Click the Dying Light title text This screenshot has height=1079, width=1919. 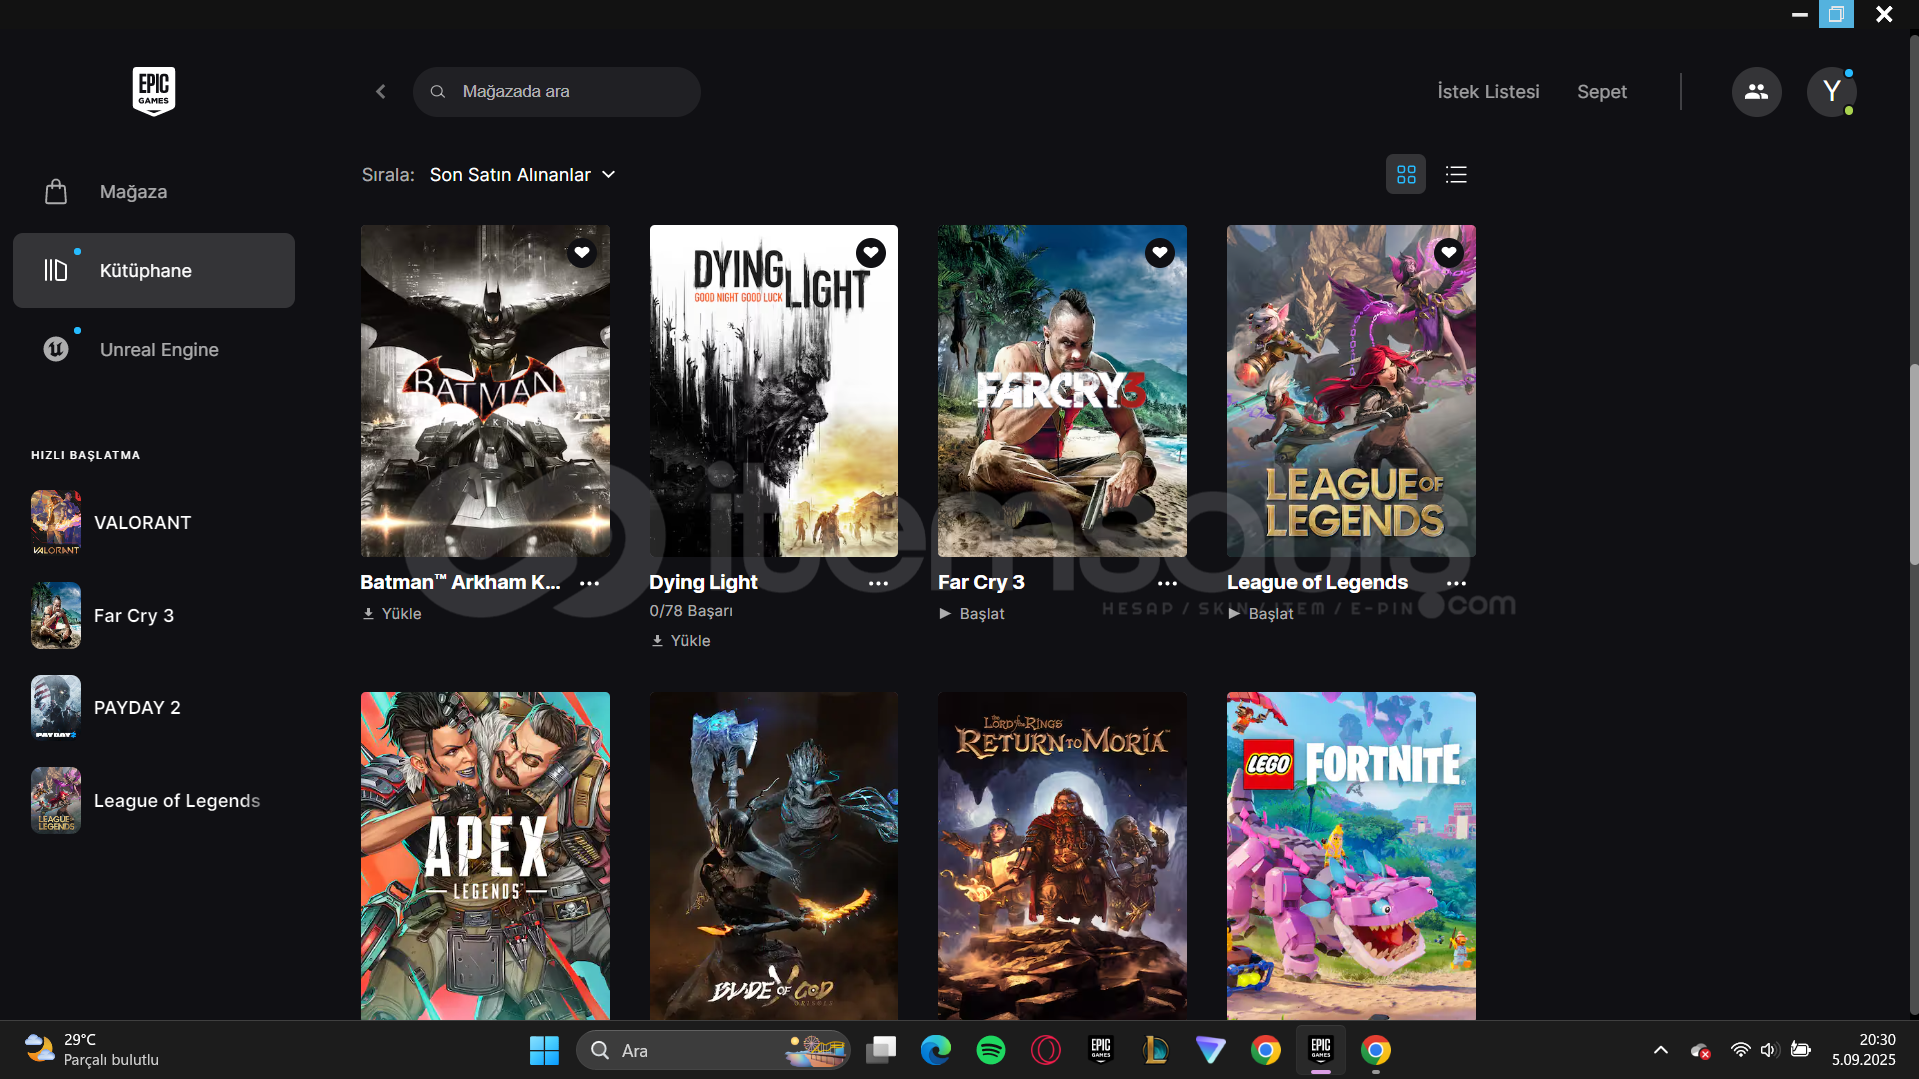[703, 583]
